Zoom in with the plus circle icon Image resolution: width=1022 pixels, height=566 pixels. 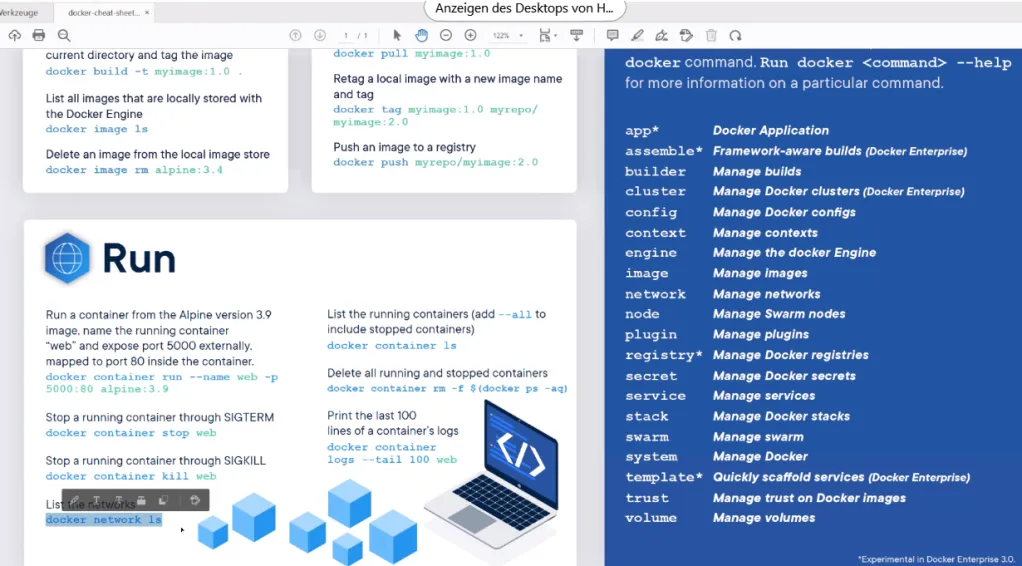tap(470, 36)
